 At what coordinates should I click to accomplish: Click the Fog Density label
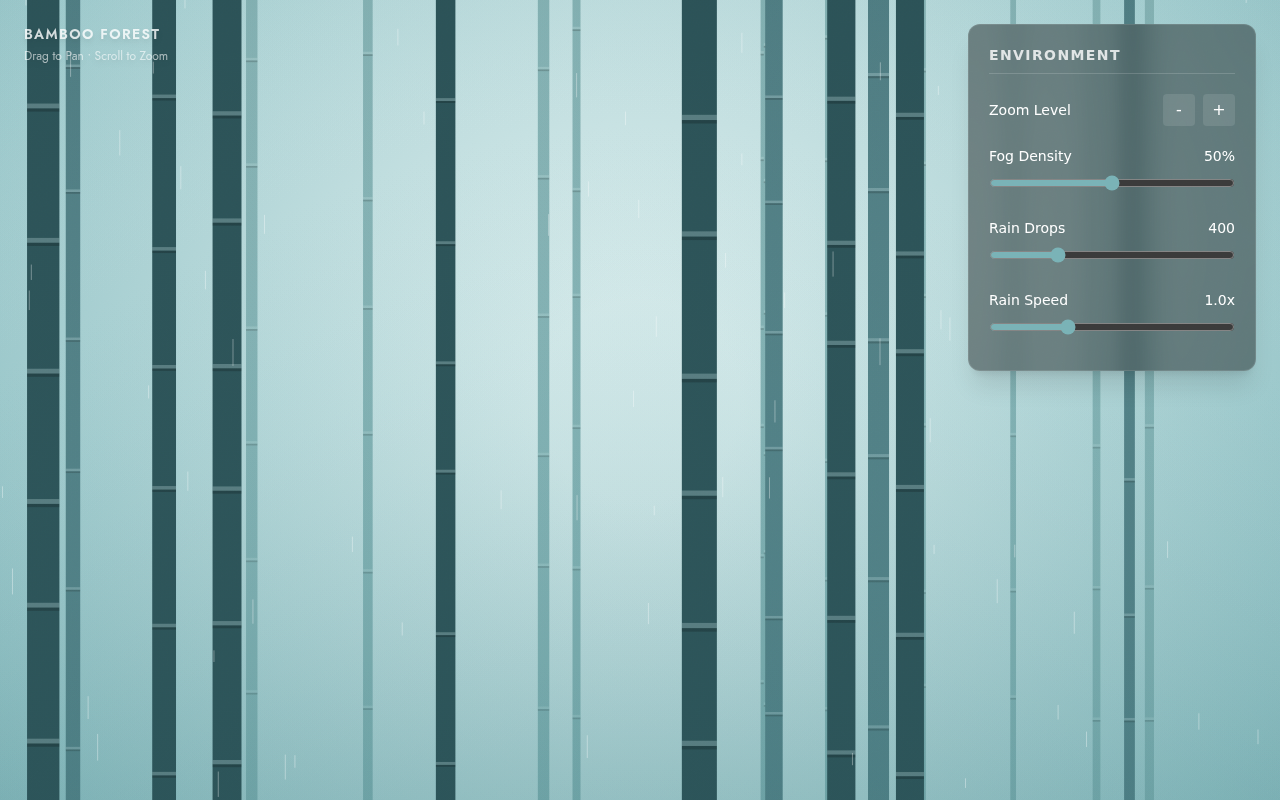click(1030, 156)
